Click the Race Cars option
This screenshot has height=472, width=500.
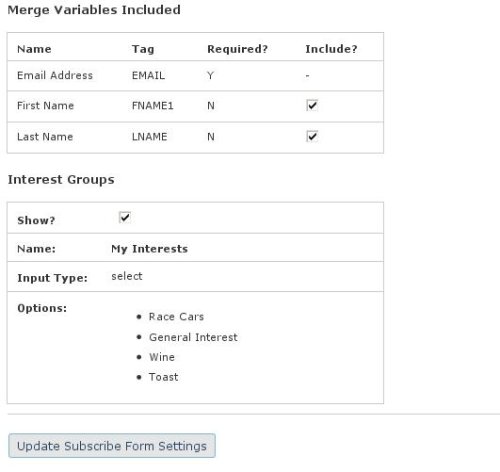176,317
